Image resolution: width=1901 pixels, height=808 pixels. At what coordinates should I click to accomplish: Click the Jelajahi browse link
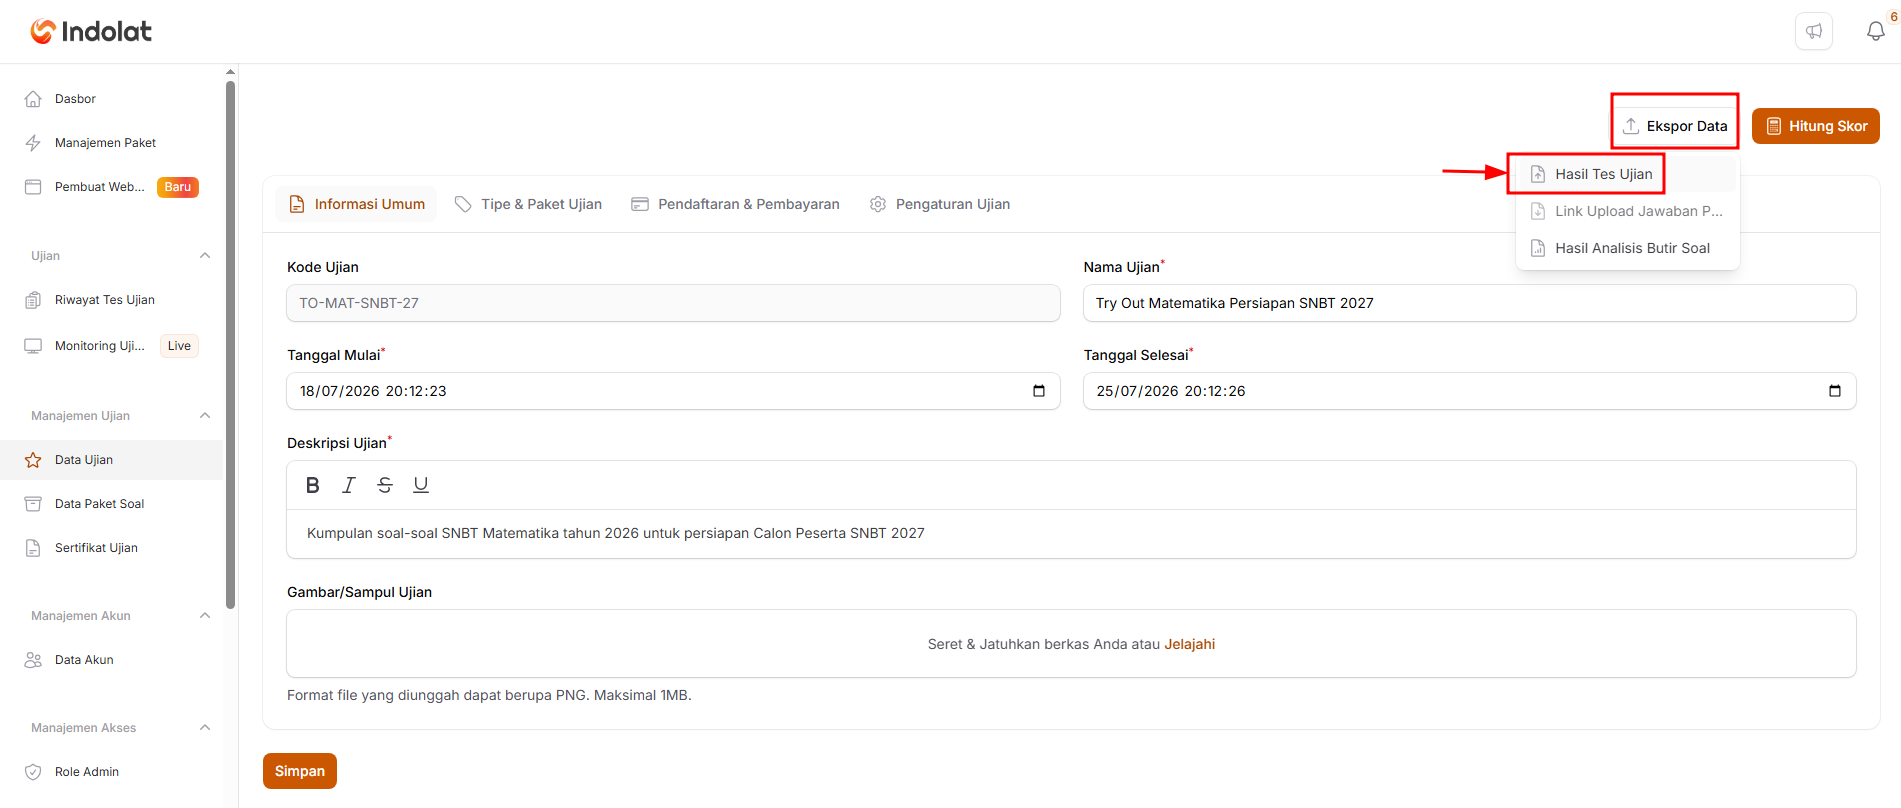[1190, 644]
